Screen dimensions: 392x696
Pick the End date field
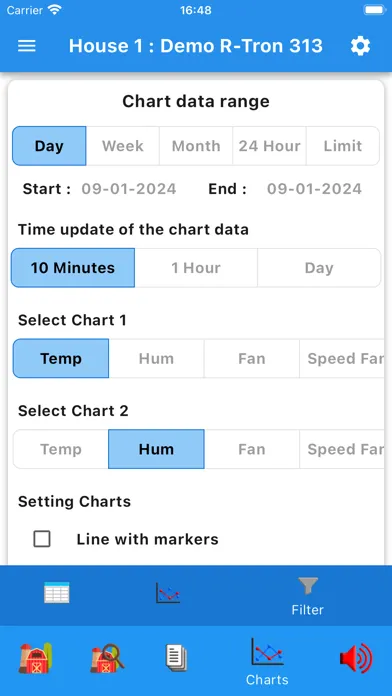314,189
